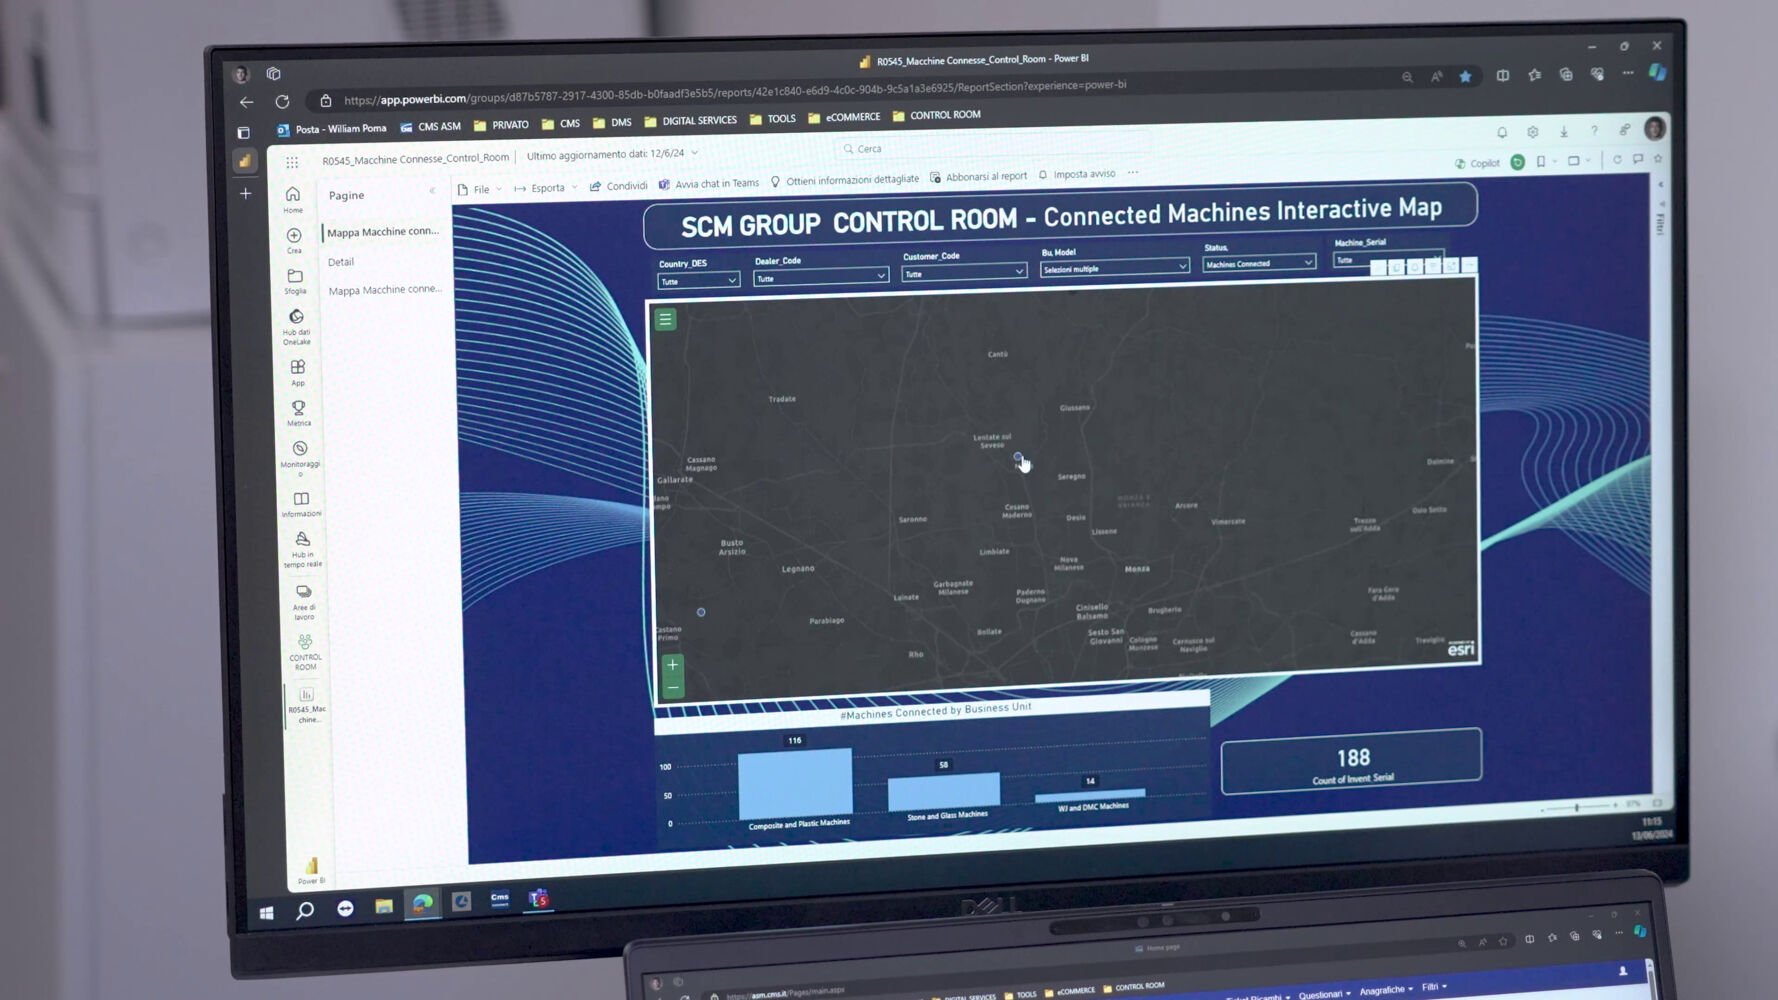The width and height of the screenshot is (1778, 1000).
Task: Open Power BI settings gear
Action: tap(1533, 132)
